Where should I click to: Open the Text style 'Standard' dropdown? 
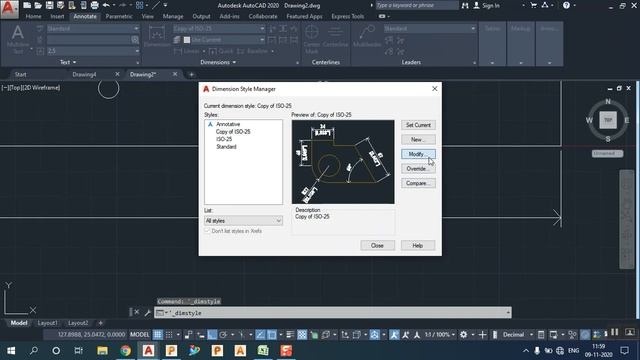click(x=93, y=29)
